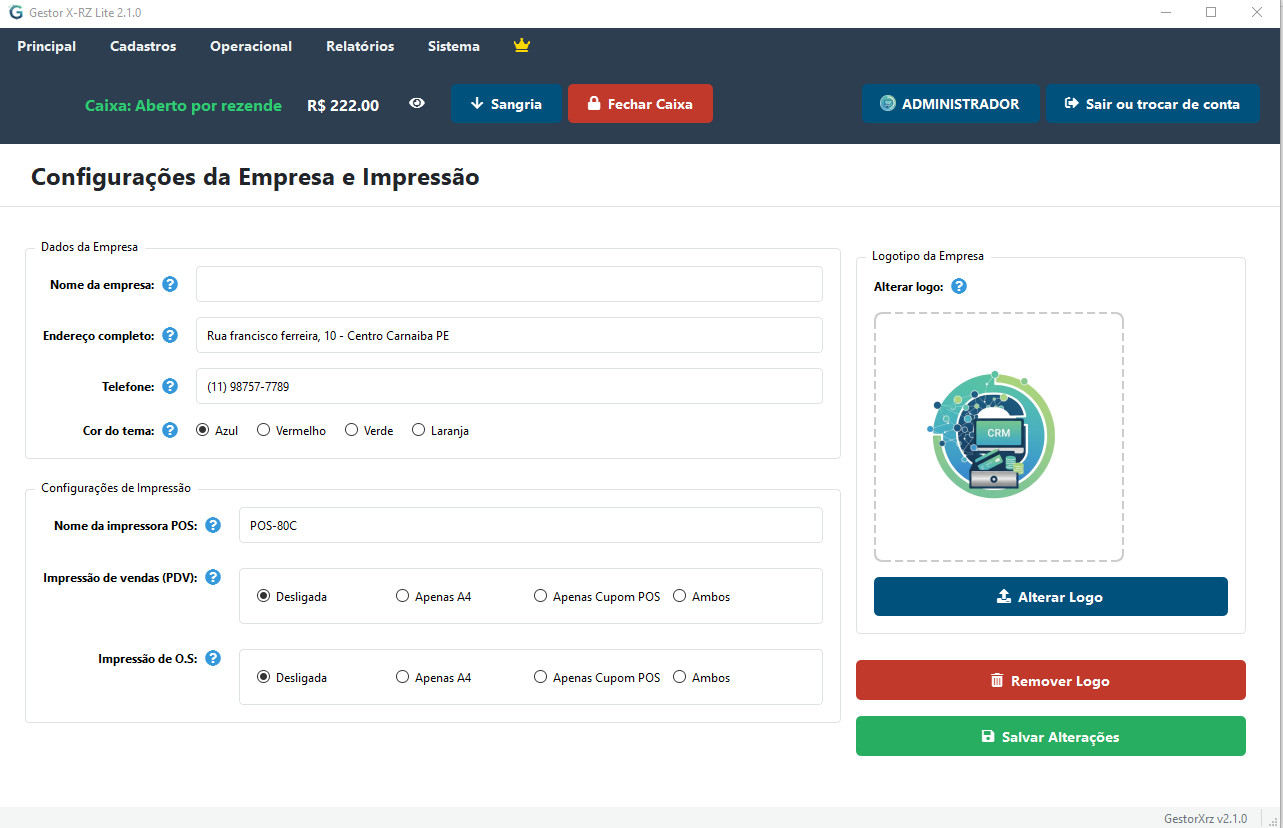Click help icon beside Endereço completo
This screenshot has width=1283, height=828.
pos(170,335)
